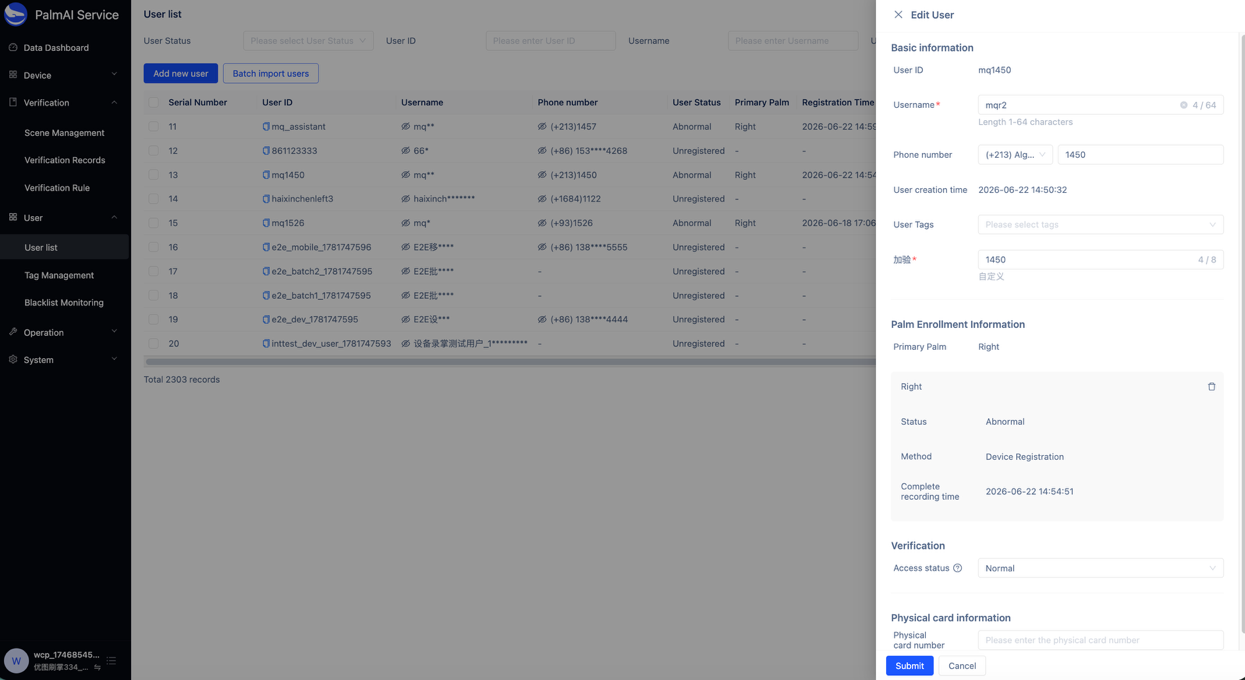The height and width of the screenshot is (680, 1245).
Task: Select all rows with the header checkbox
Action: [153, 102]
